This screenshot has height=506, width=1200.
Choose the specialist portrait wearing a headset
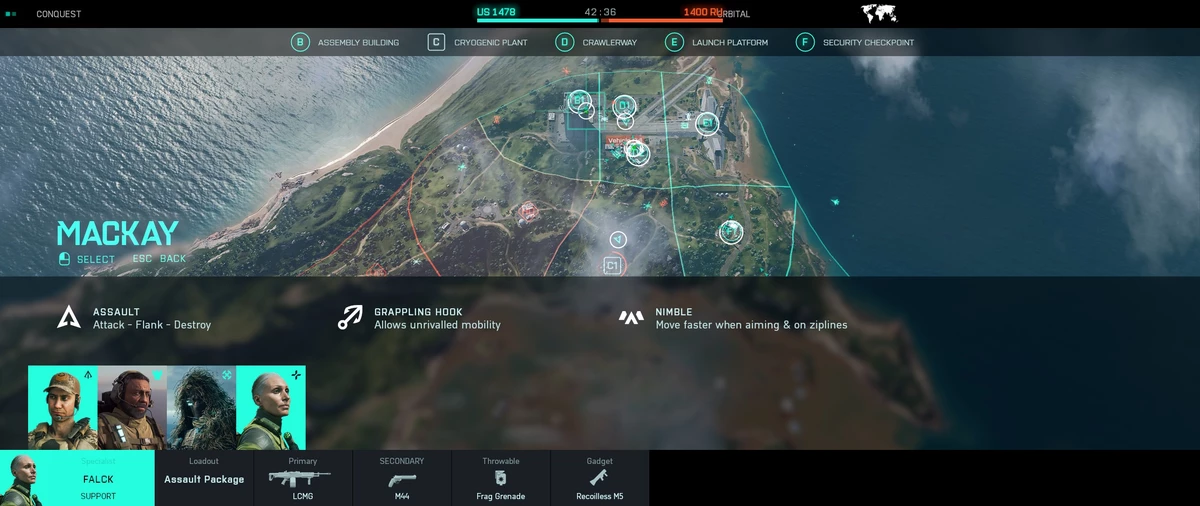(132, 407)
